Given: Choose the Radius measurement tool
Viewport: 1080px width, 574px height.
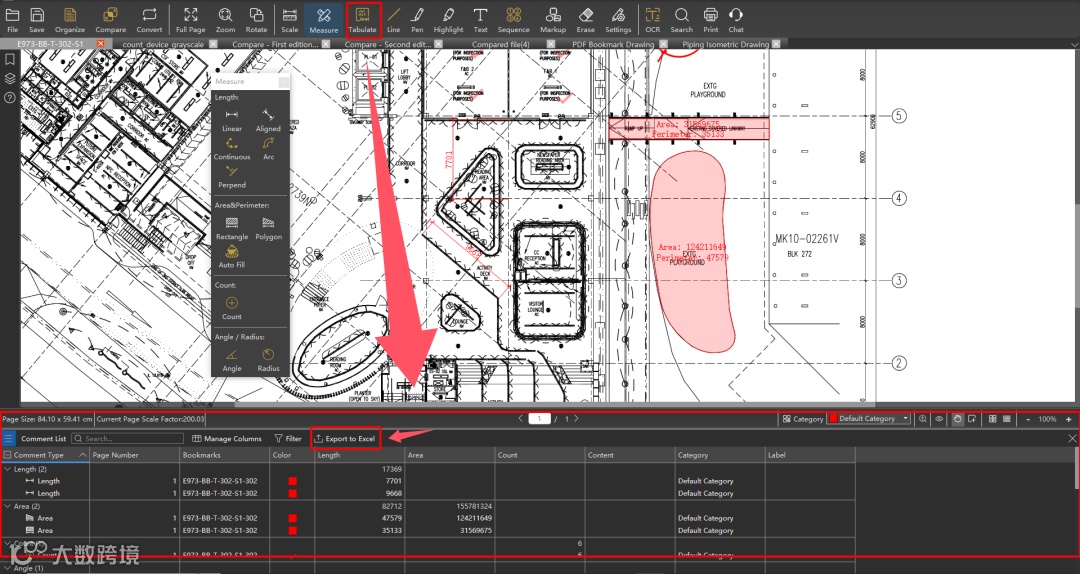Looking at the screenshot, I should 268,359.
